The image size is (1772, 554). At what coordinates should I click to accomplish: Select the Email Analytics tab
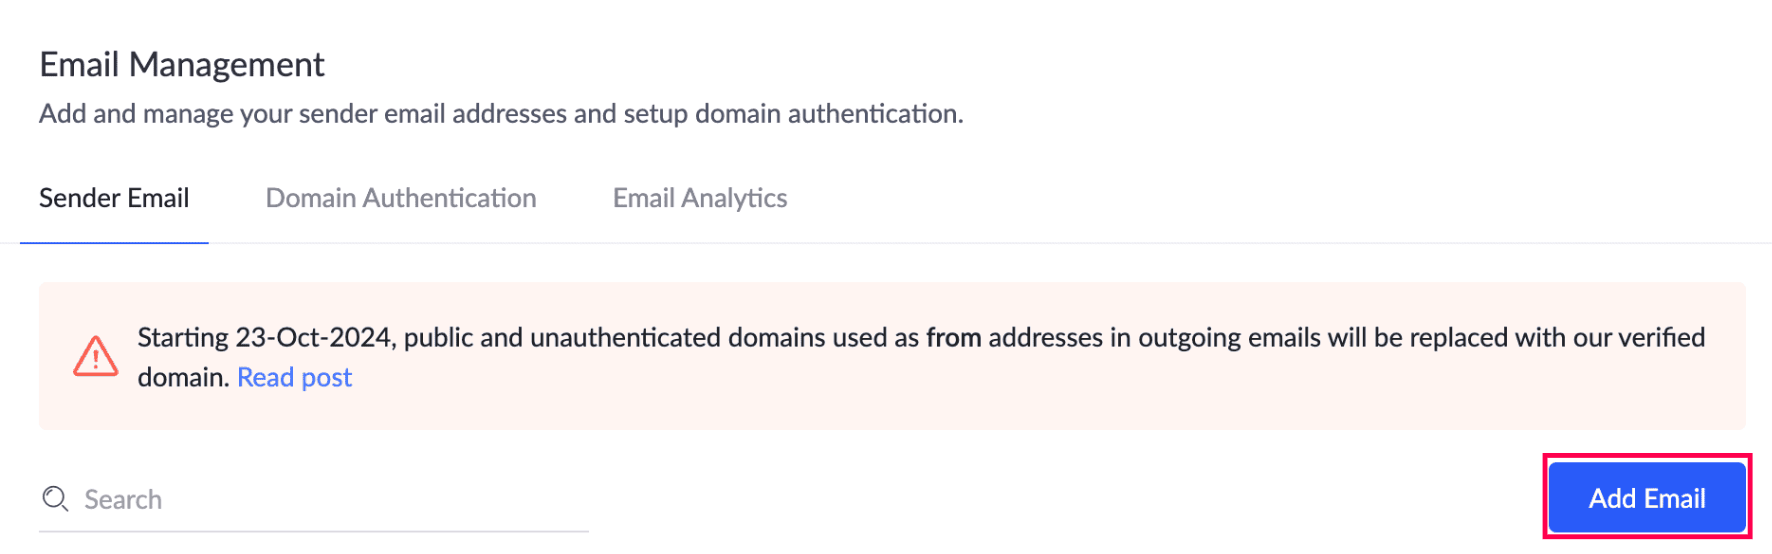tap(700, 198)
